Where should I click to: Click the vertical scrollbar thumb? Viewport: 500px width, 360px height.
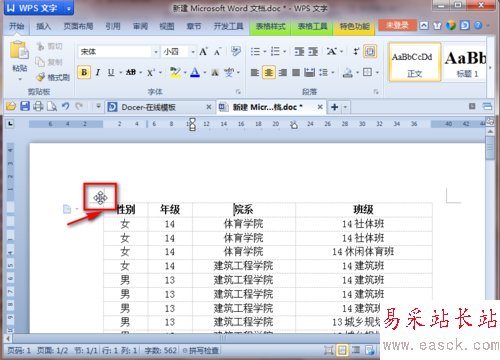(x=490, y=148)
